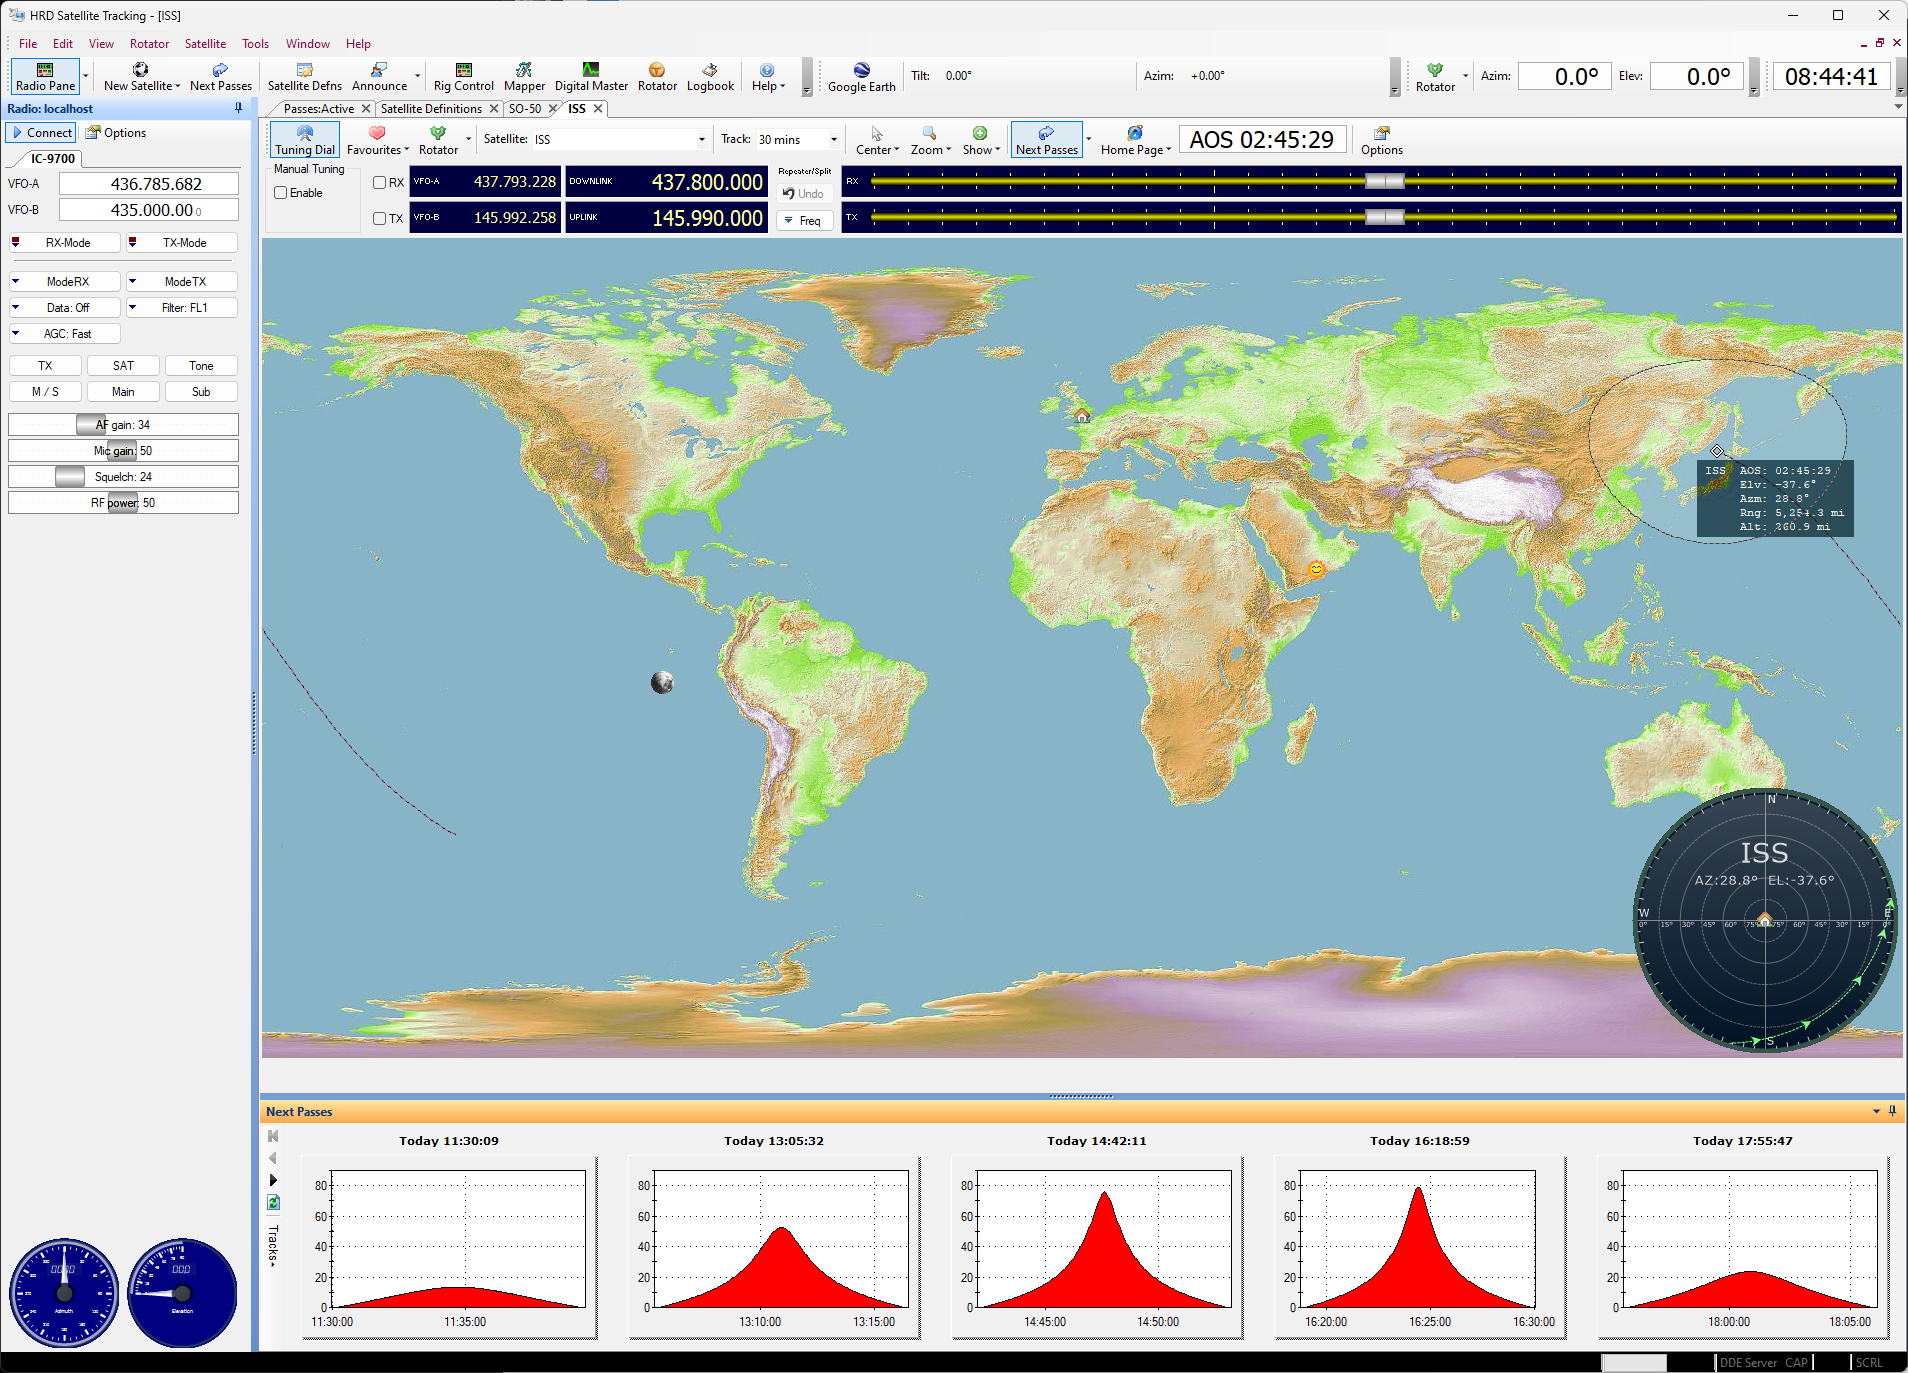Adjust the AF gain slider
This screenshot has width=1908, height=1373.
point(123,425)
